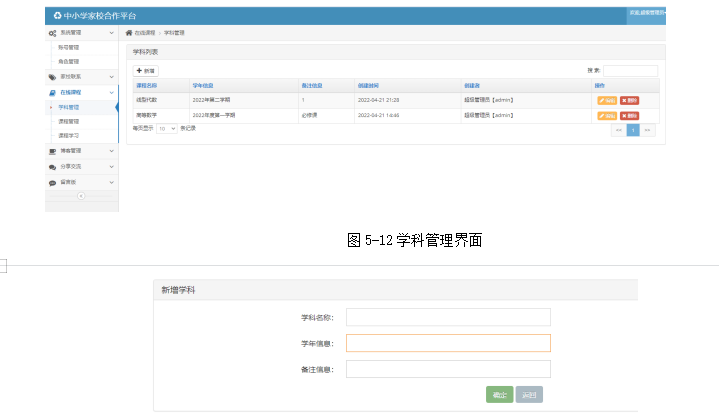Select 学科管理 in the sidebar
The image size is (719, 419).
click(69, 107)
